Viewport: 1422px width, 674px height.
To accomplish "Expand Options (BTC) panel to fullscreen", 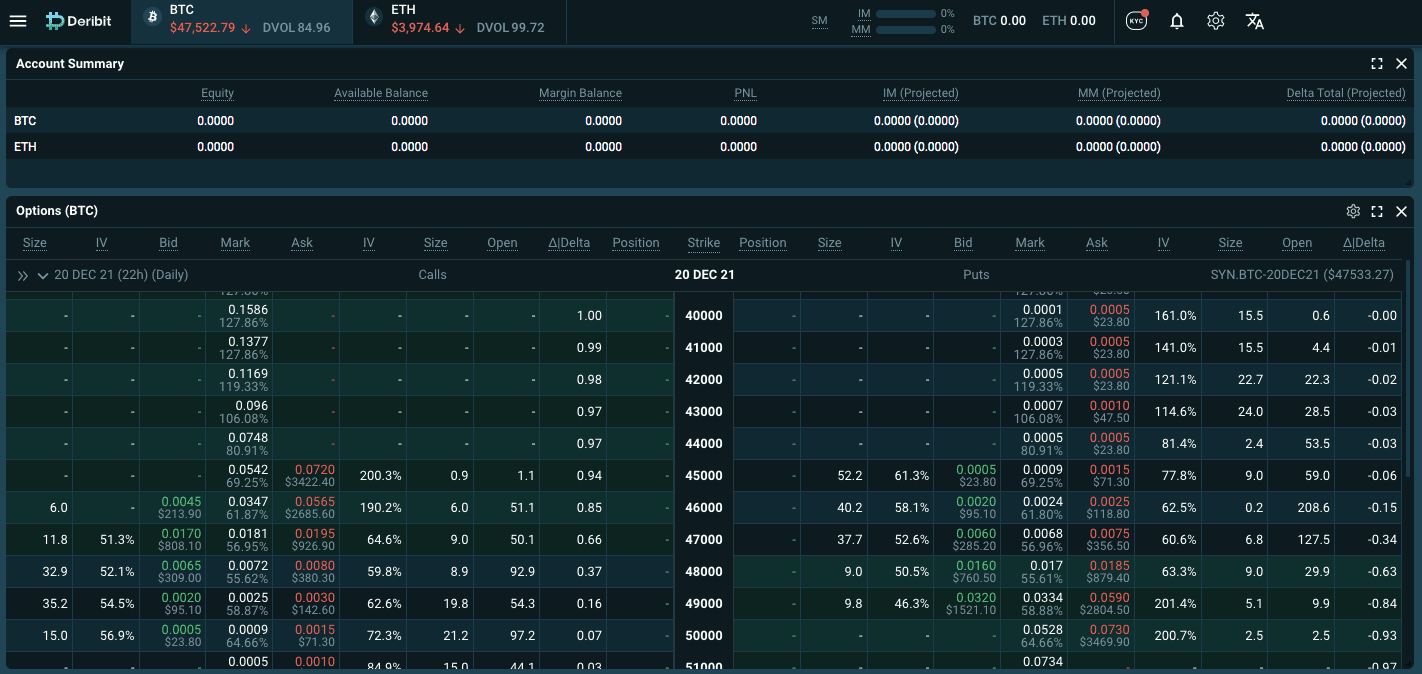I will (x=1377, y=212).
